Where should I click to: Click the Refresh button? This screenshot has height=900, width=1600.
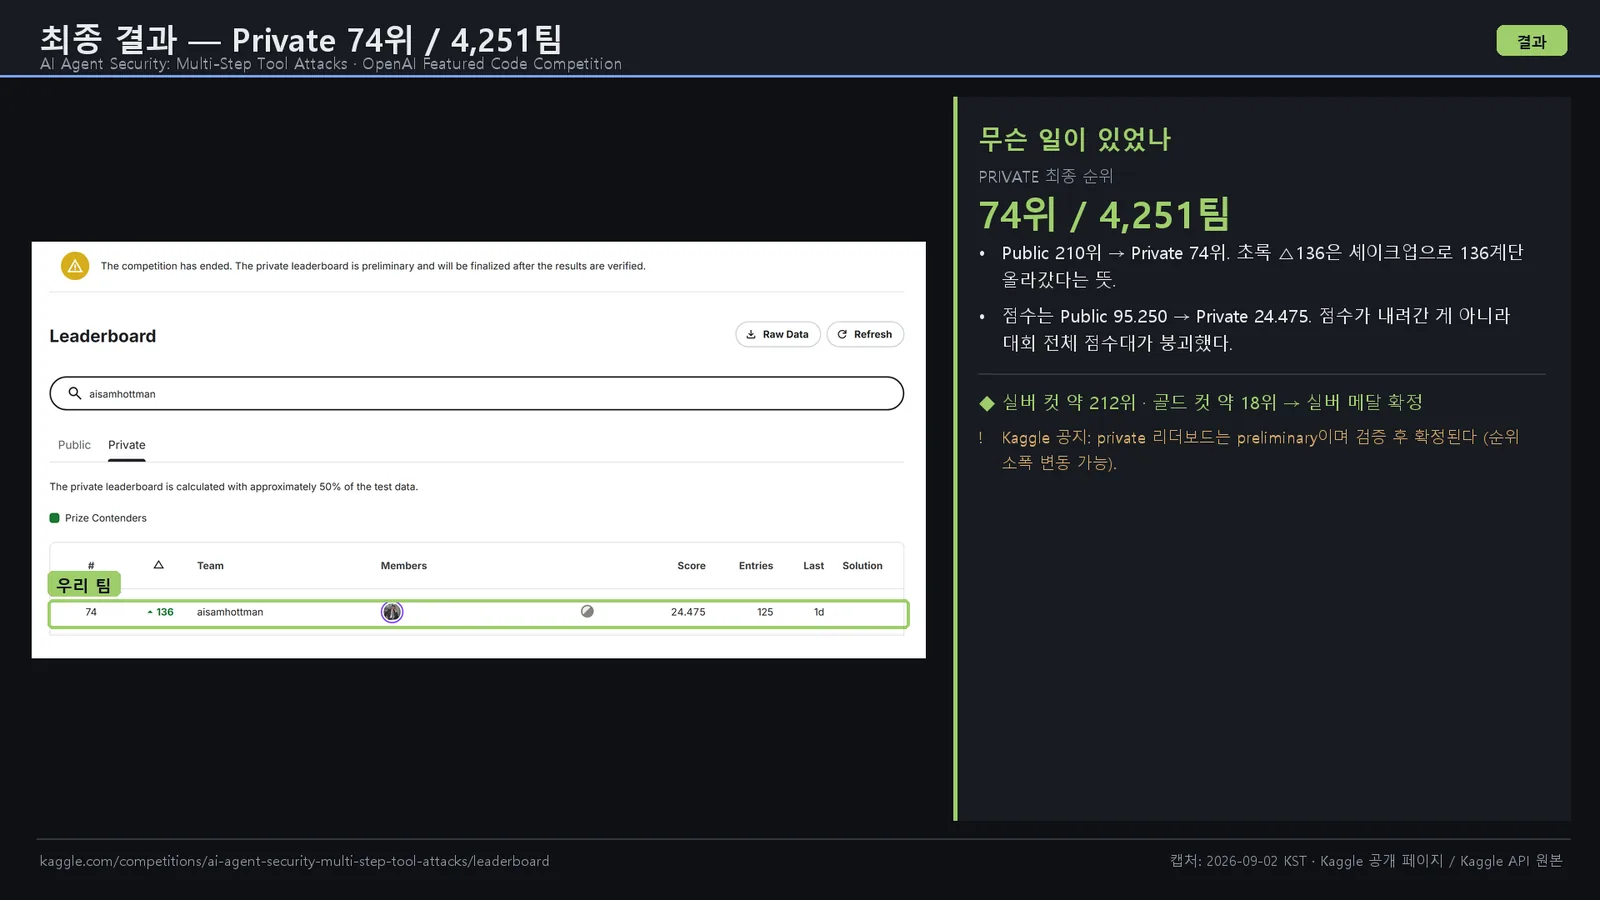pyautogui.click(x=865, y=334)
